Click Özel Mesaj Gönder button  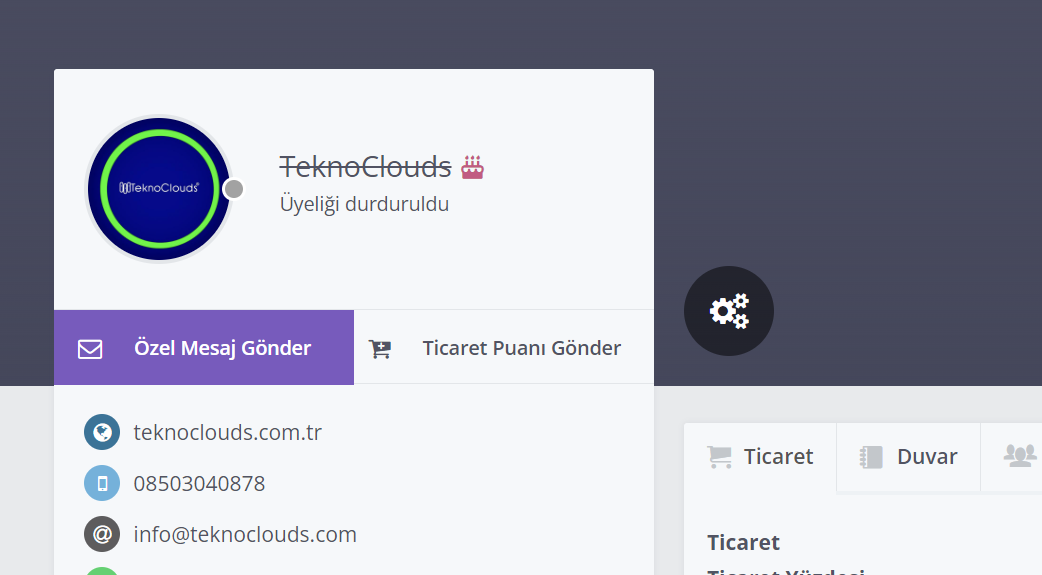click(204, 348)
